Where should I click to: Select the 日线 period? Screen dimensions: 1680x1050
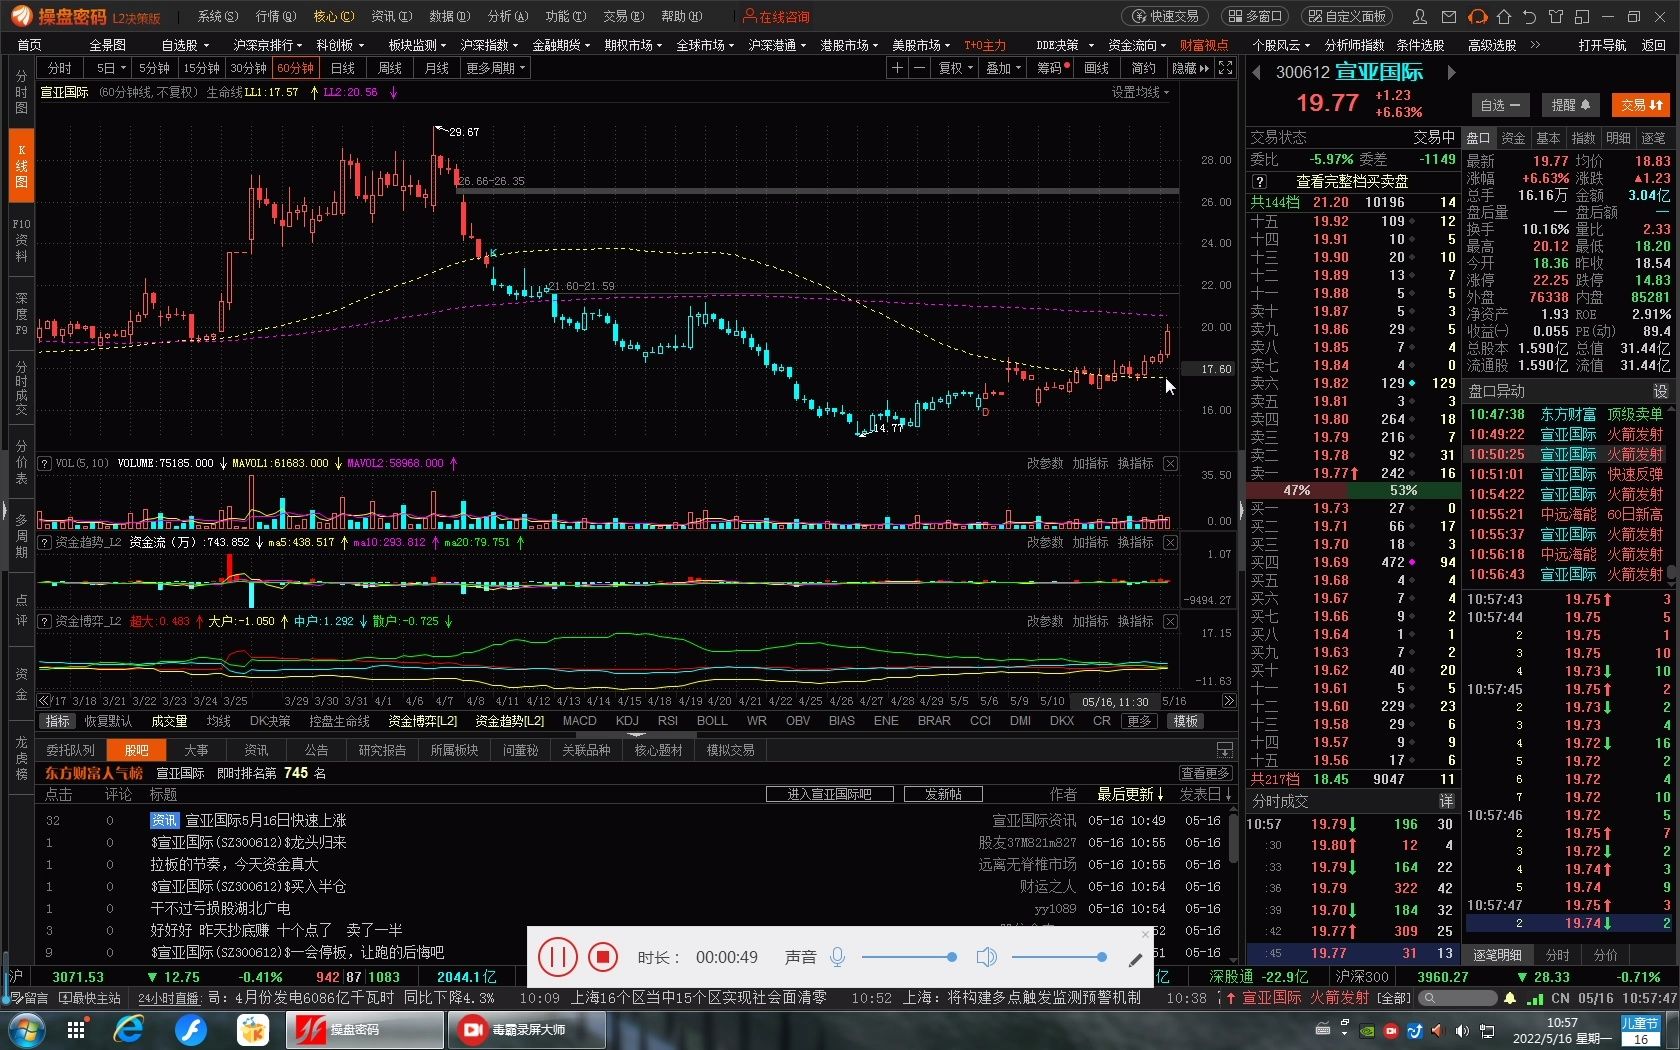[x=343, y=68]
